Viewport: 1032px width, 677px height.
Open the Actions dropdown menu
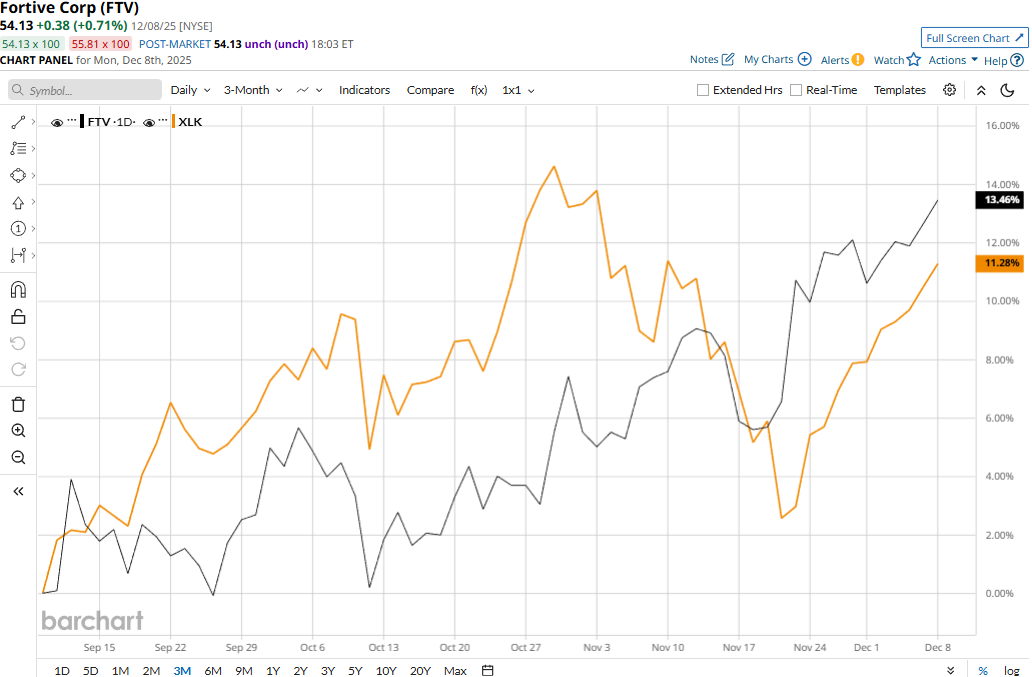click(x=952, y=60)
